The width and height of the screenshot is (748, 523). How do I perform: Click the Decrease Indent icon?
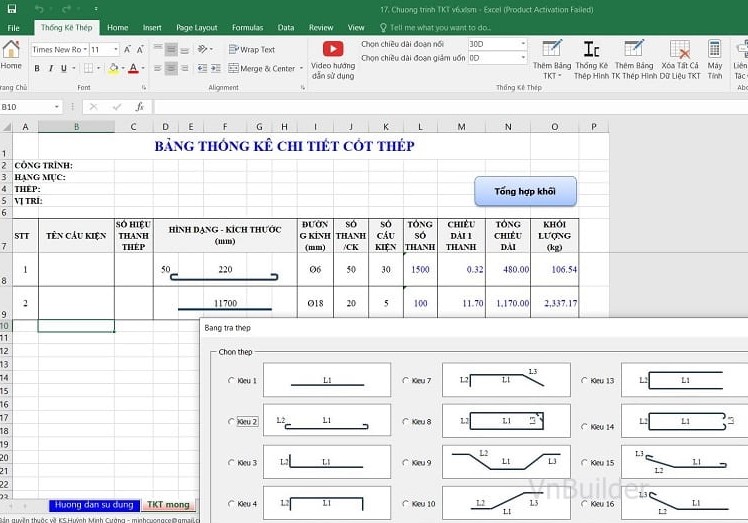pyautogui.click(x=202, y=68)
